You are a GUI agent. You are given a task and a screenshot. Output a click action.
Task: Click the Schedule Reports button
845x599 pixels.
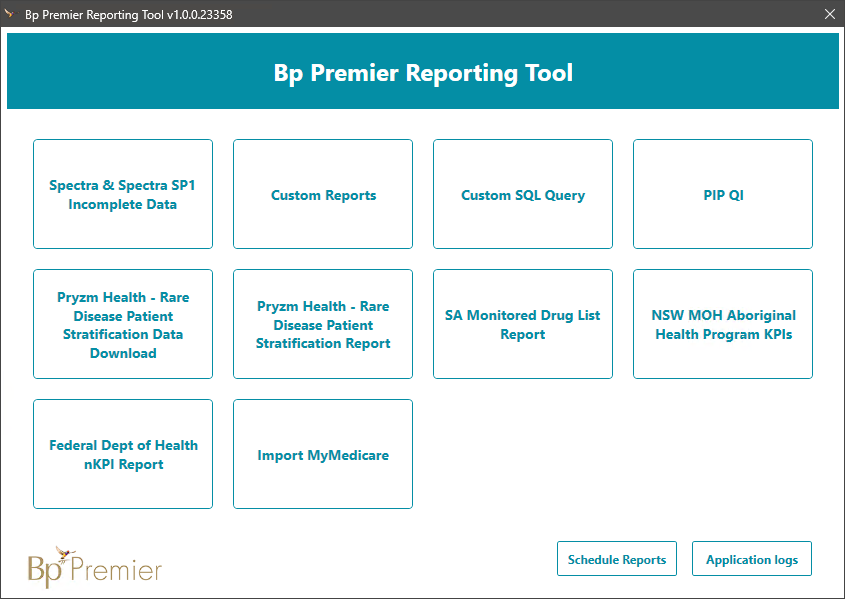tap(617, 559)
